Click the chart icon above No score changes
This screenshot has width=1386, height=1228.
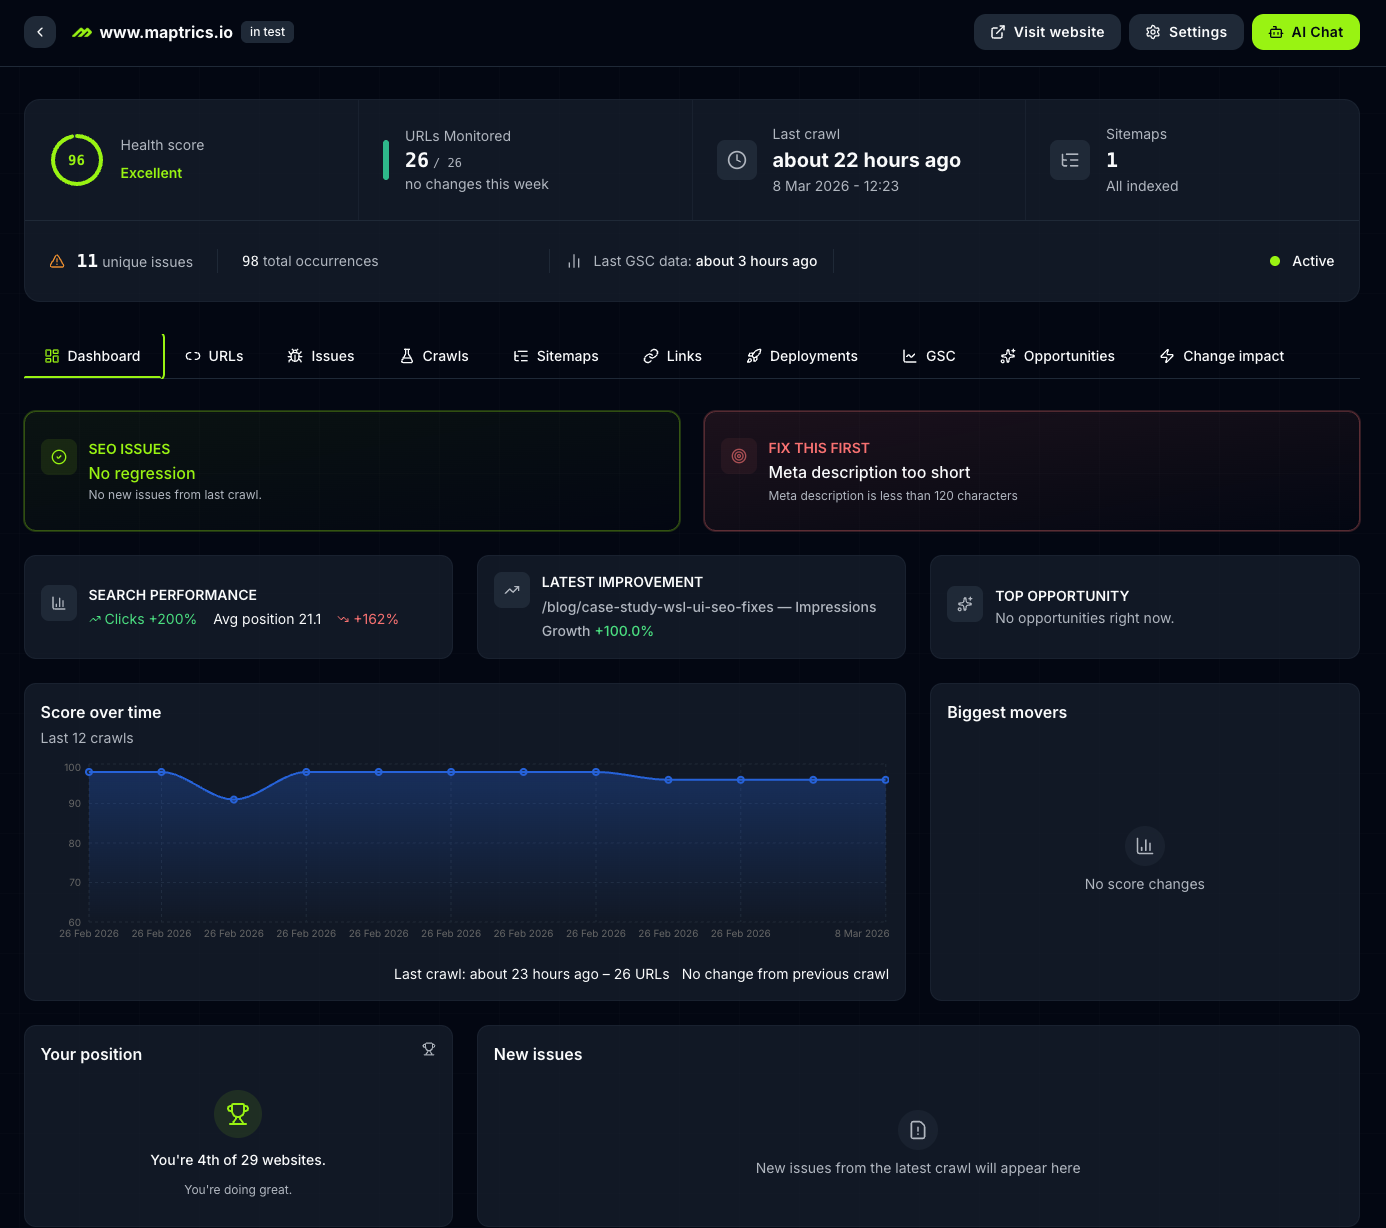click(1145, 846)
